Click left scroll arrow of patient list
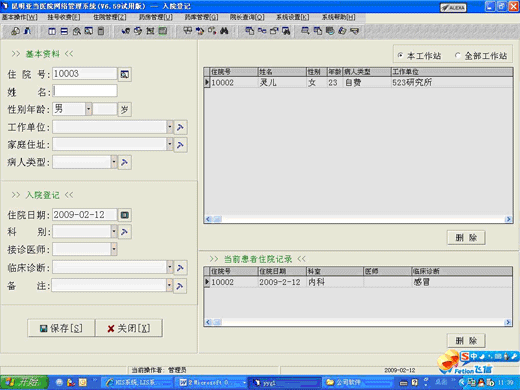The image size is (520, 390). click(208, 219)
